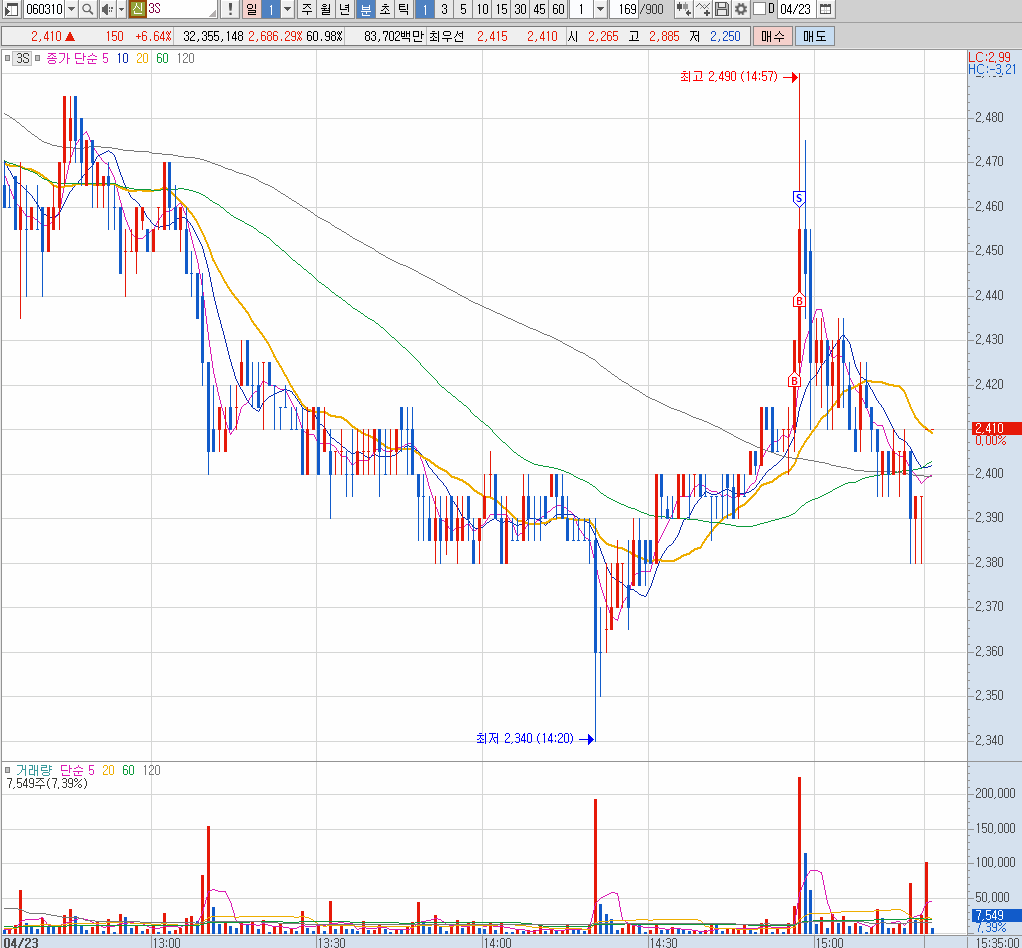
Task: Open chart settings gear icon
Action: pyautogui.click(x=740, y=10)
